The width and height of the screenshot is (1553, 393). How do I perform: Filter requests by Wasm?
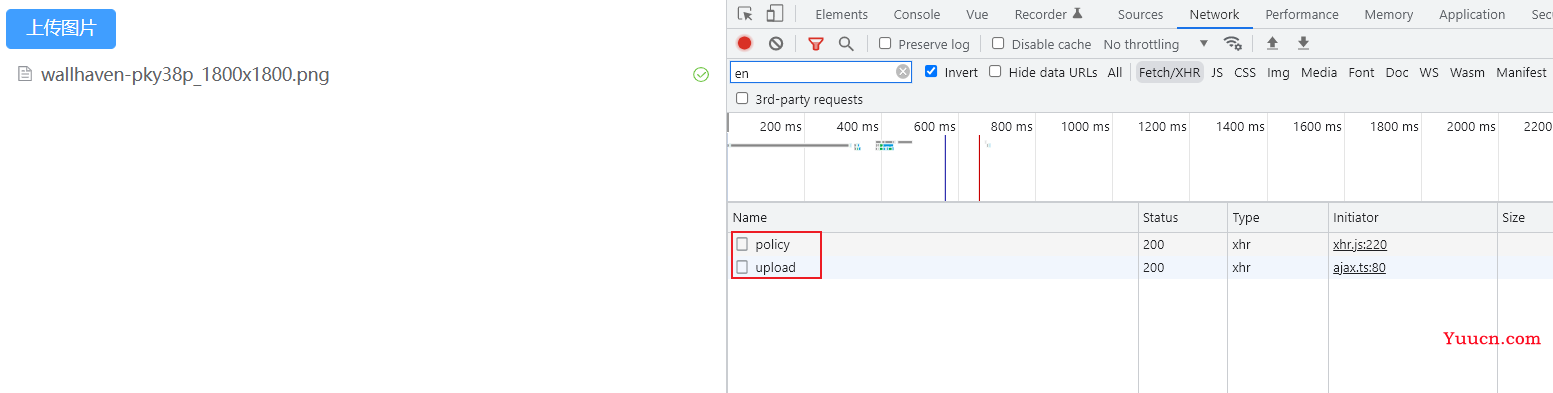(1467, 72)
